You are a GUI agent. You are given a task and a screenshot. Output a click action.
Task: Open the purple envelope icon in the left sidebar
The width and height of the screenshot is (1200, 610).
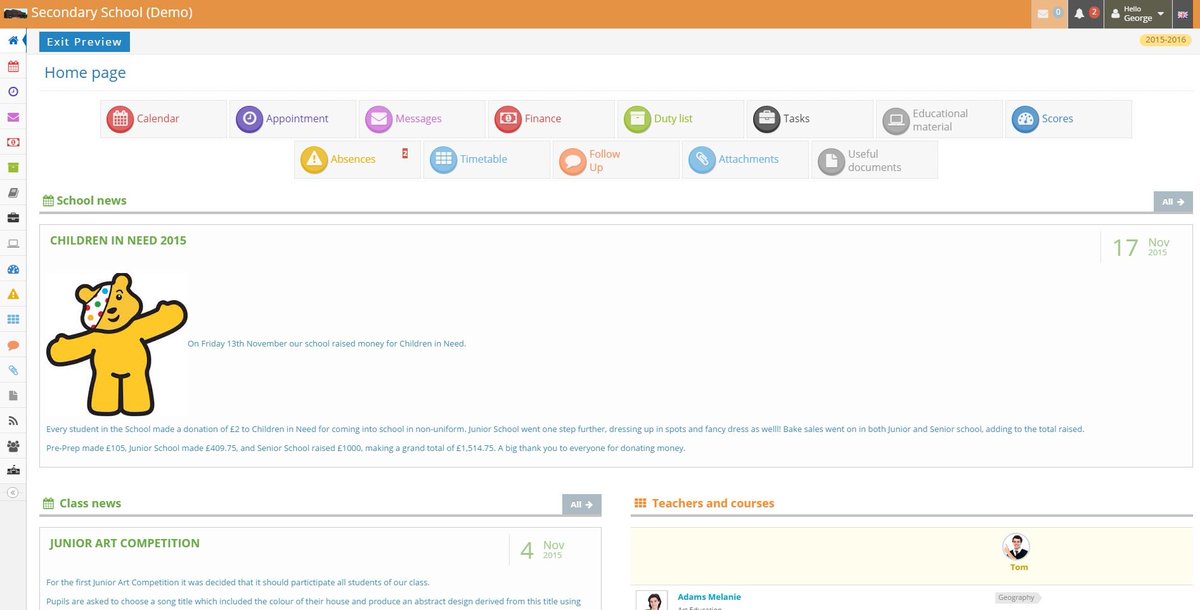pyautogui.click(x=13, y=117)
